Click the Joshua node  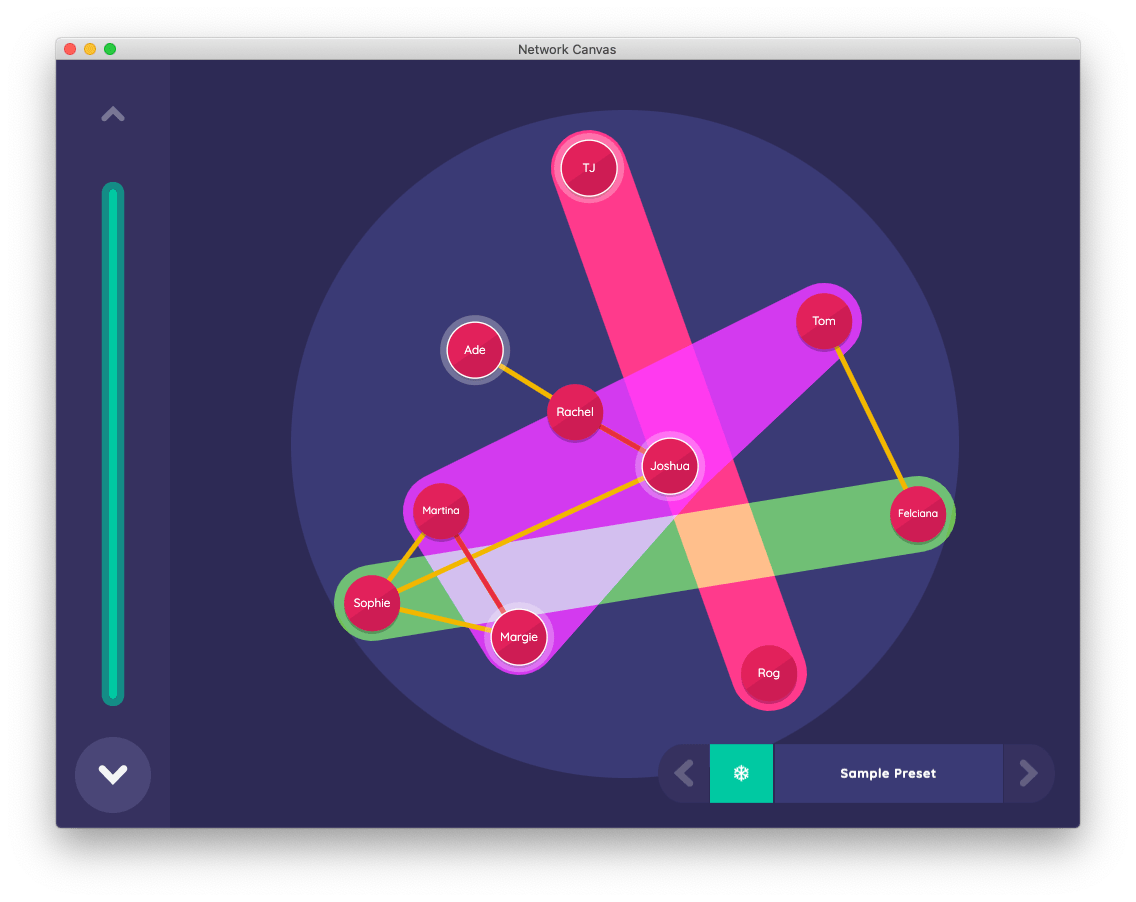670,466
